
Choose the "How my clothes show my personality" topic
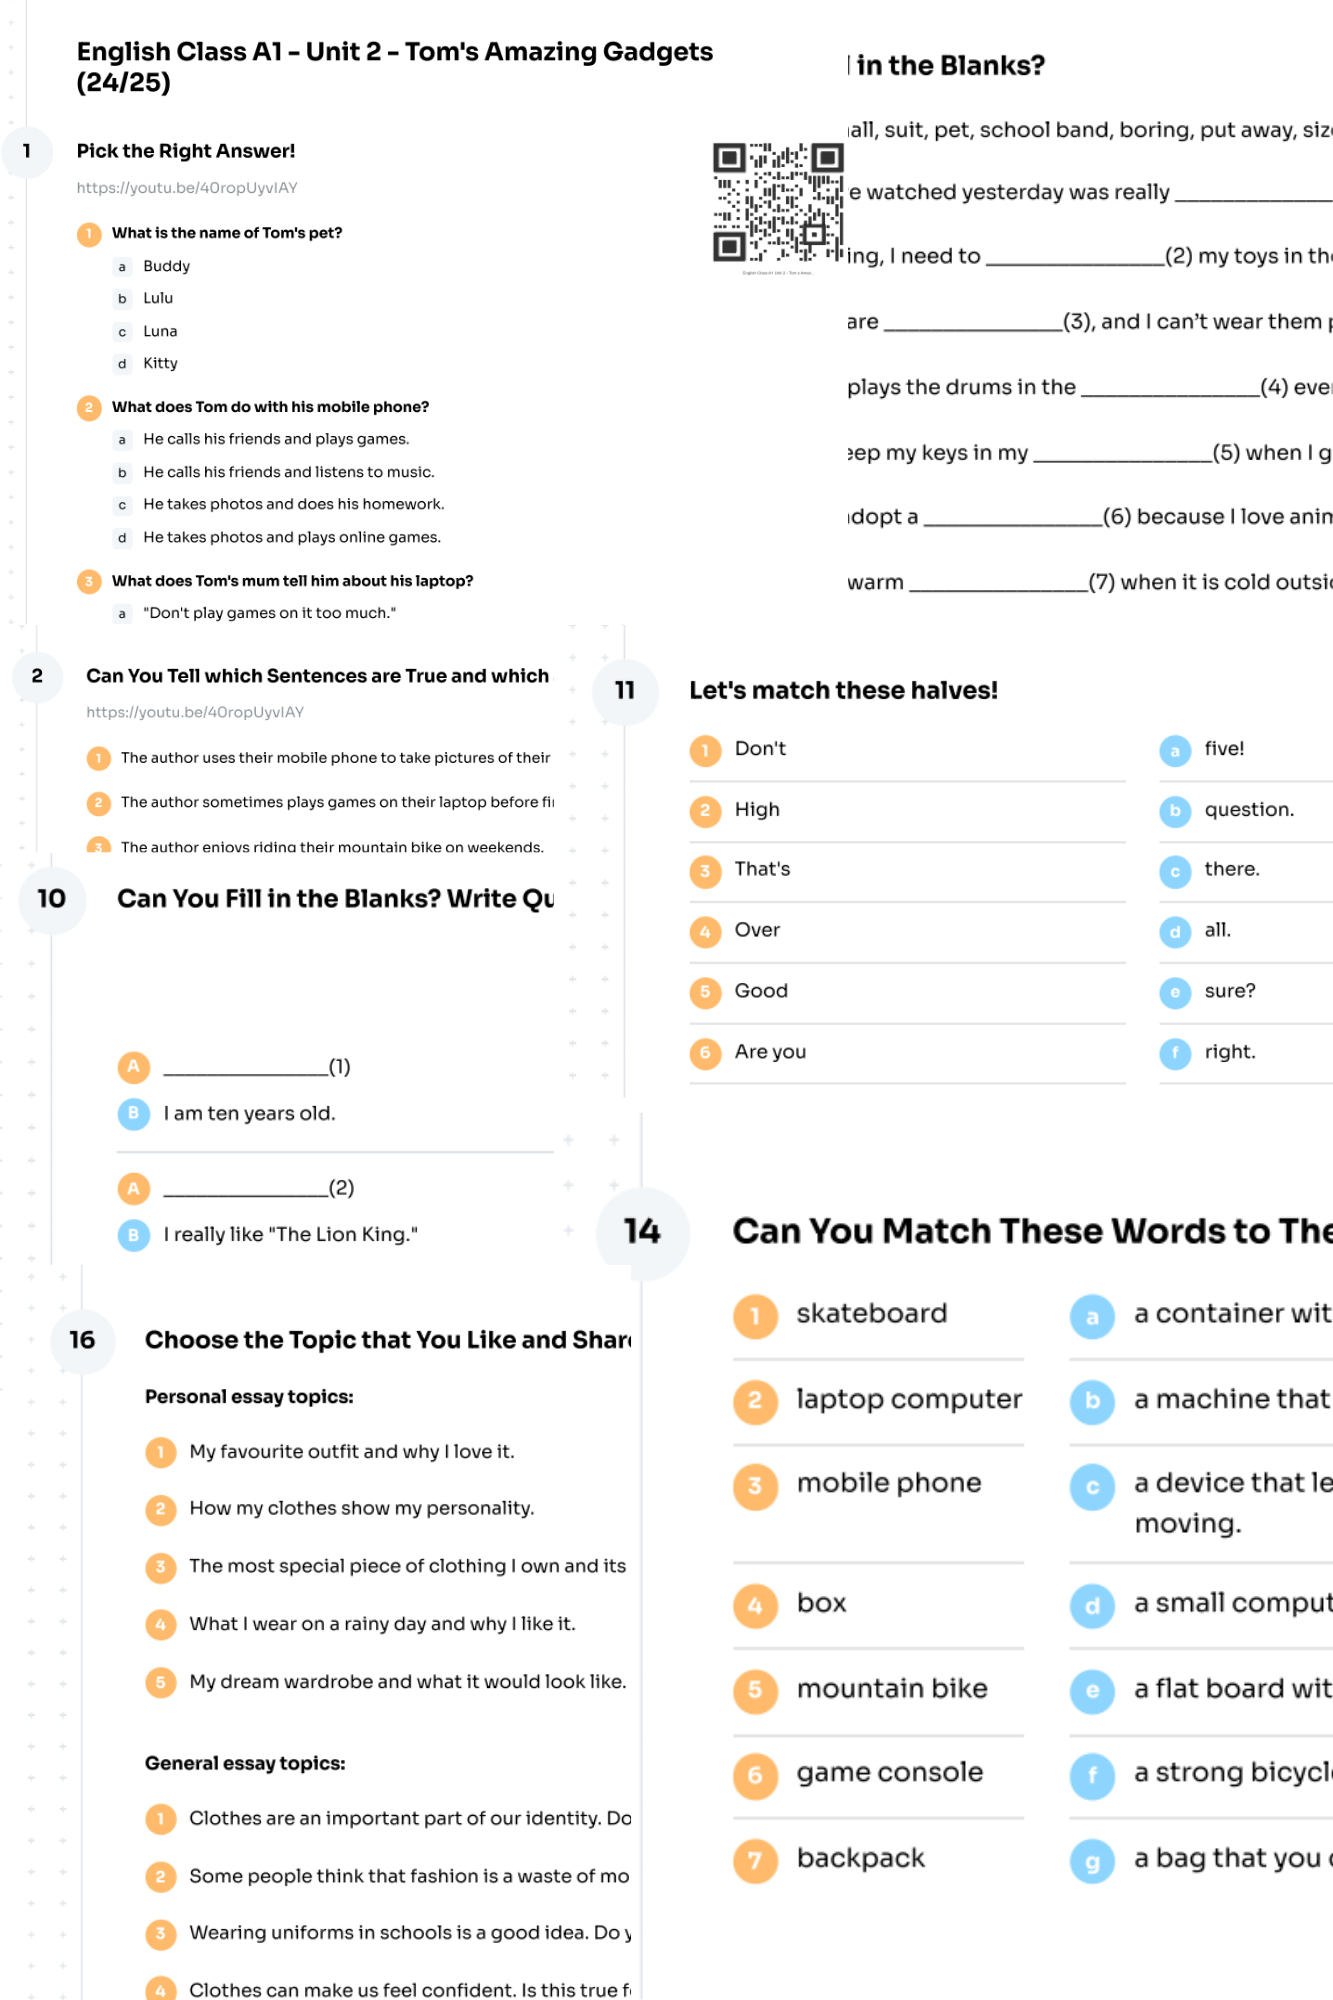[x=361, y=1508]
